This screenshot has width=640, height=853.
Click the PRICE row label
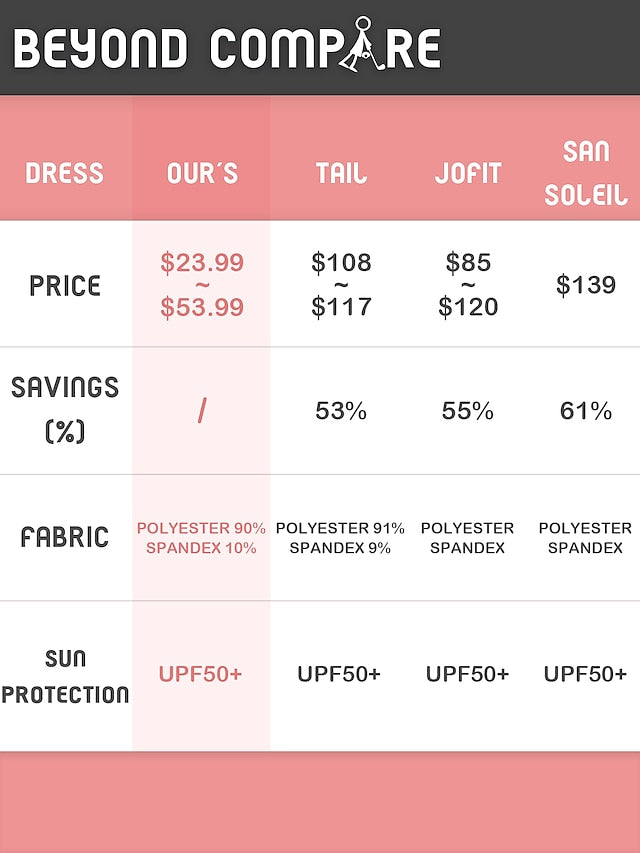[x=65, y=285]
